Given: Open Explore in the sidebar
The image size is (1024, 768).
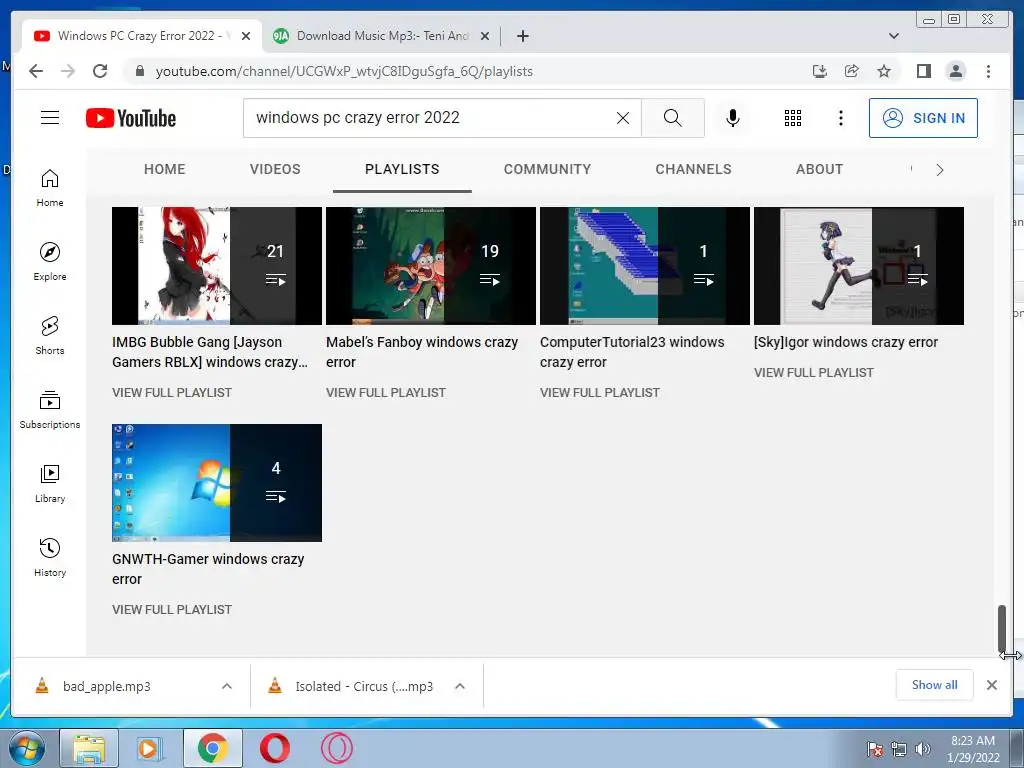Looking at the screenshot, I should pos(50,261).
